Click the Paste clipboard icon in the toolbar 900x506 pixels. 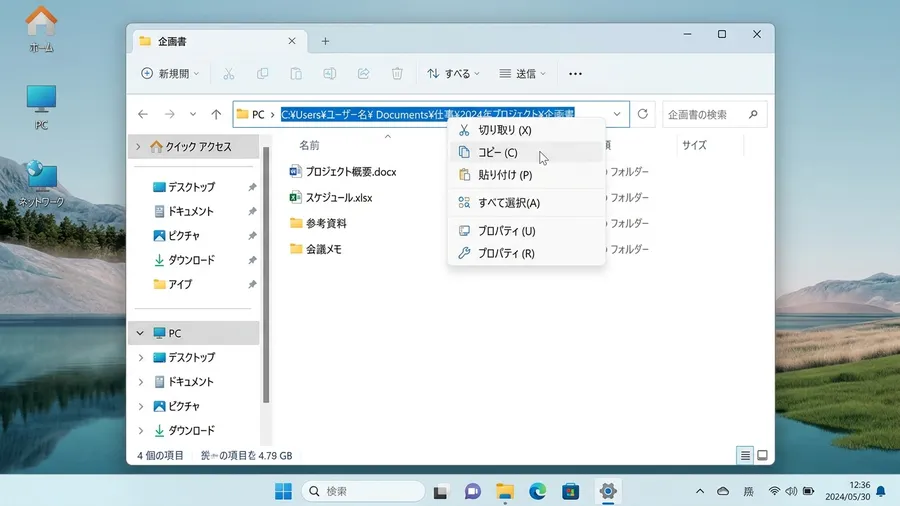coord(296,73)
